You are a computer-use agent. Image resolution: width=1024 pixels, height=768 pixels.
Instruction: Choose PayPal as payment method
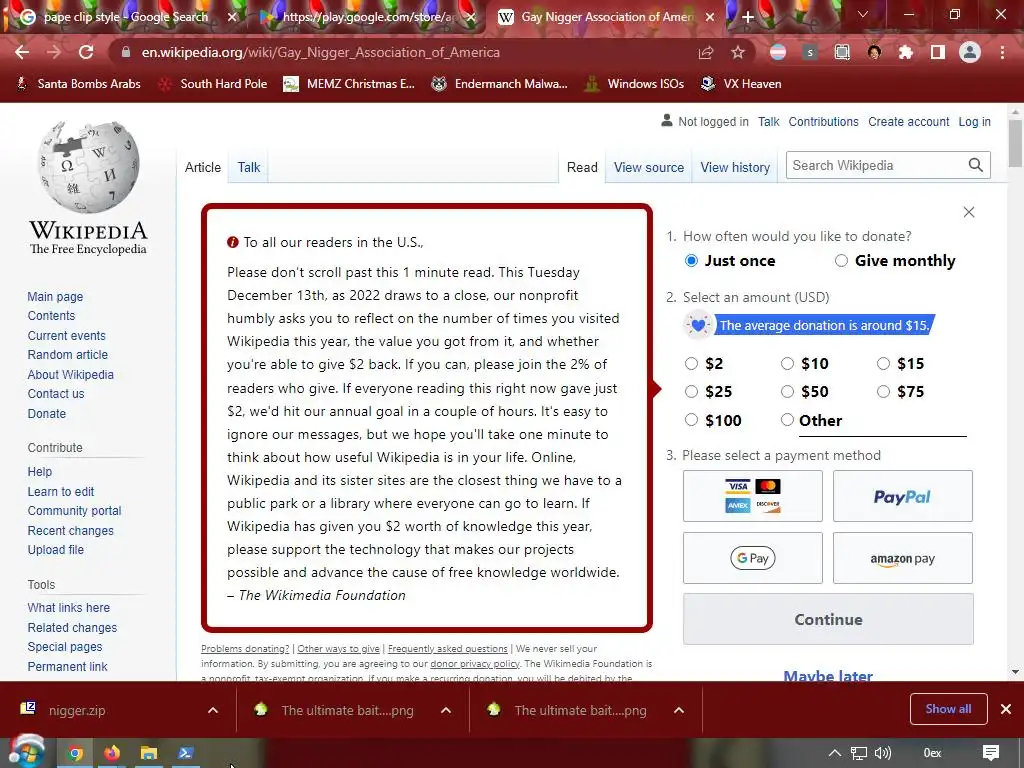[x=903, y=496]
